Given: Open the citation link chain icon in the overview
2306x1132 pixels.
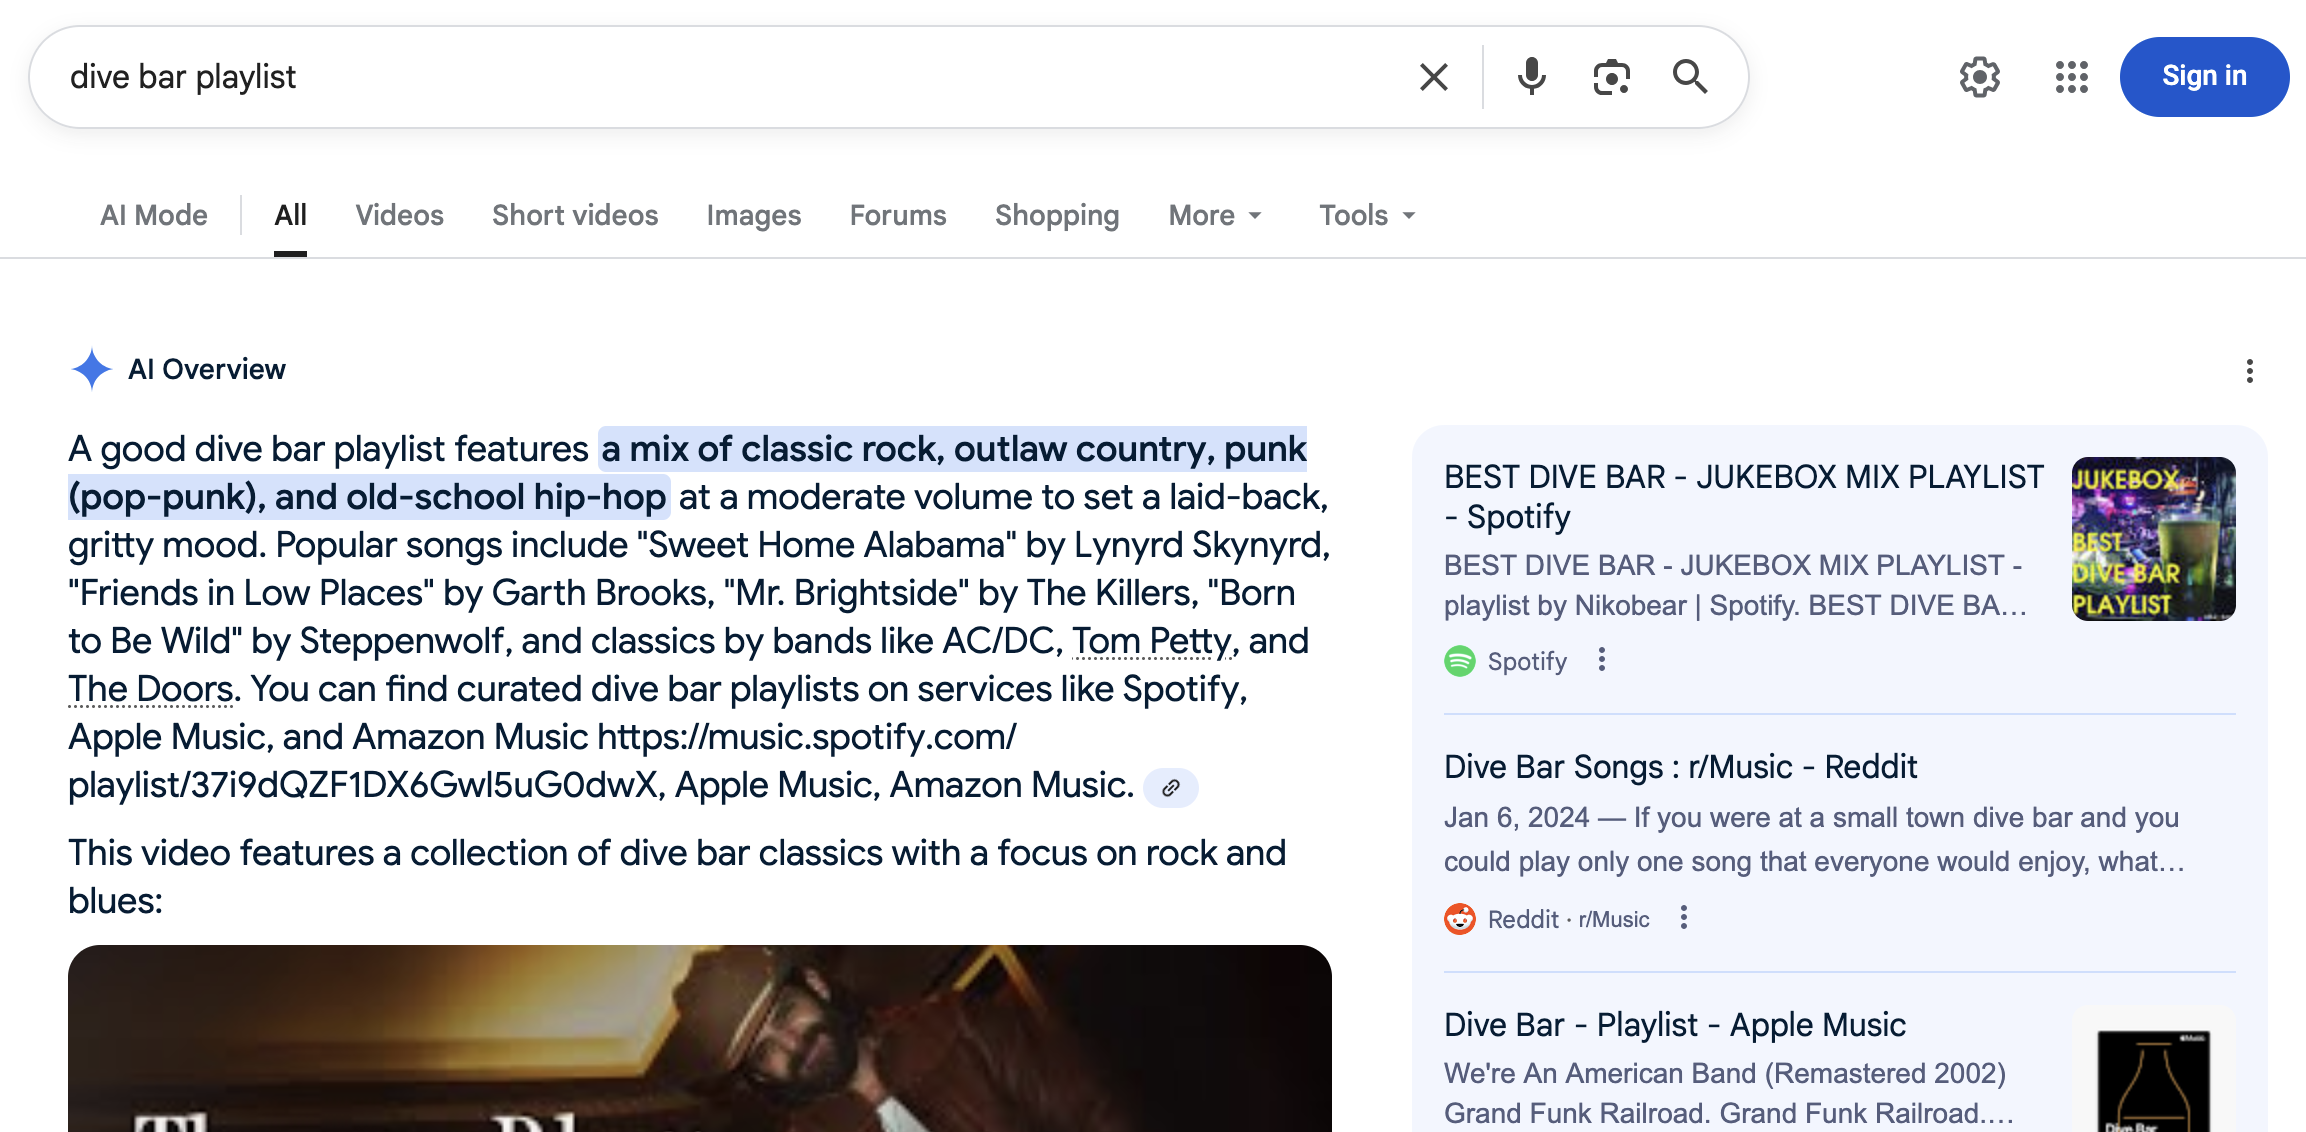Looking at the screenshot, I should [x=1171, y=788].
